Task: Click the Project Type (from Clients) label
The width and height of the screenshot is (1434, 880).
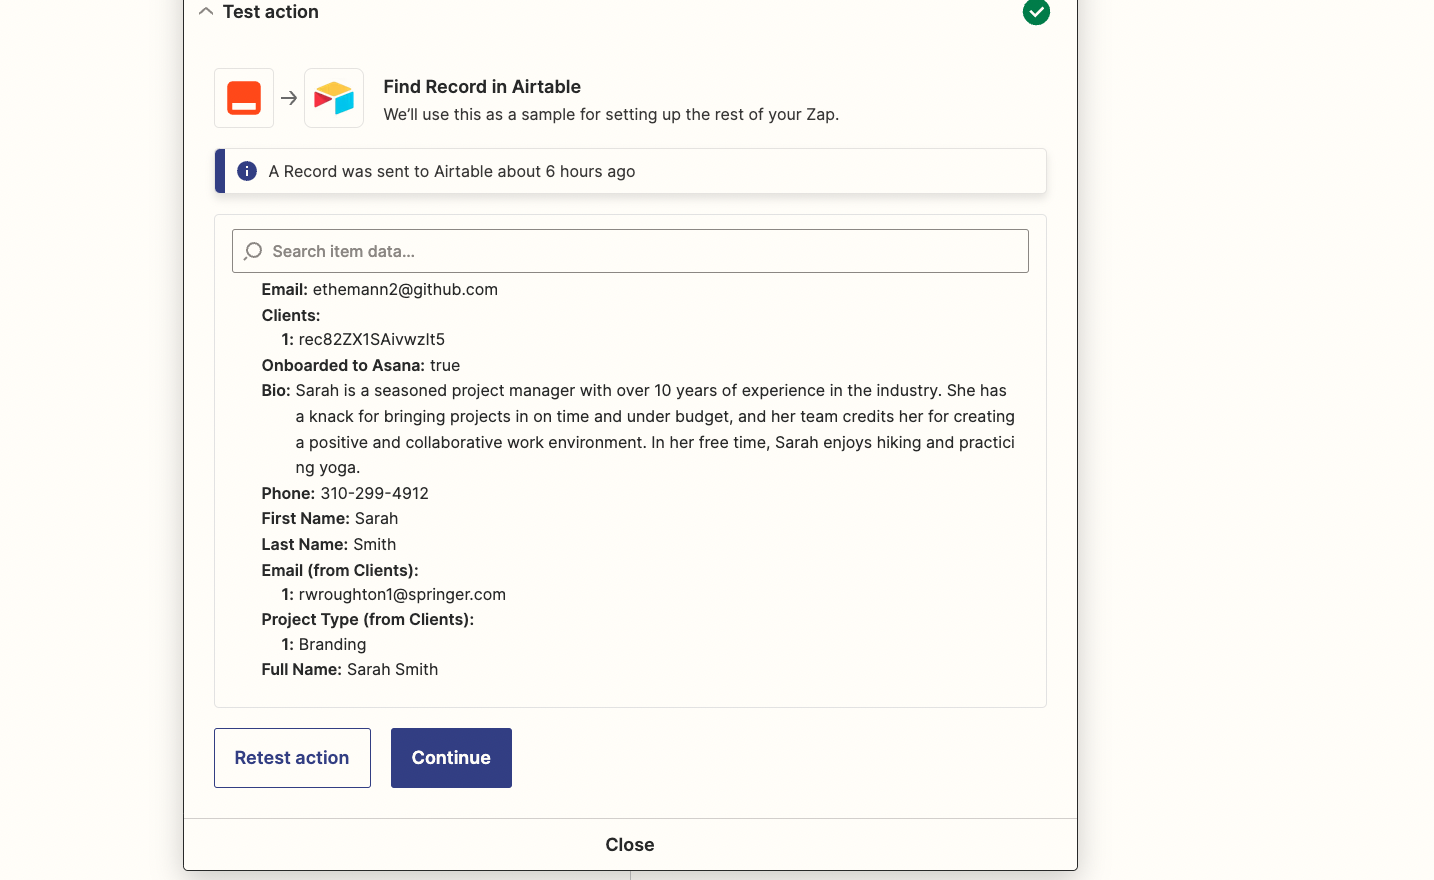Action: coord(368,620)
